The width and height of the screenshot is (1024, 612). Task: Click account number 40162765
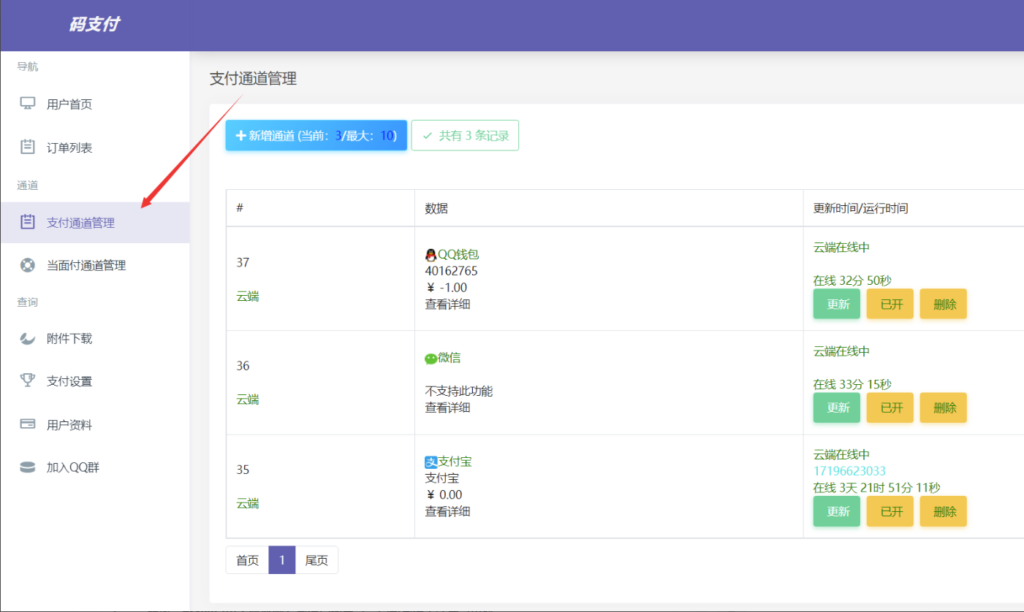pos(451,271)
